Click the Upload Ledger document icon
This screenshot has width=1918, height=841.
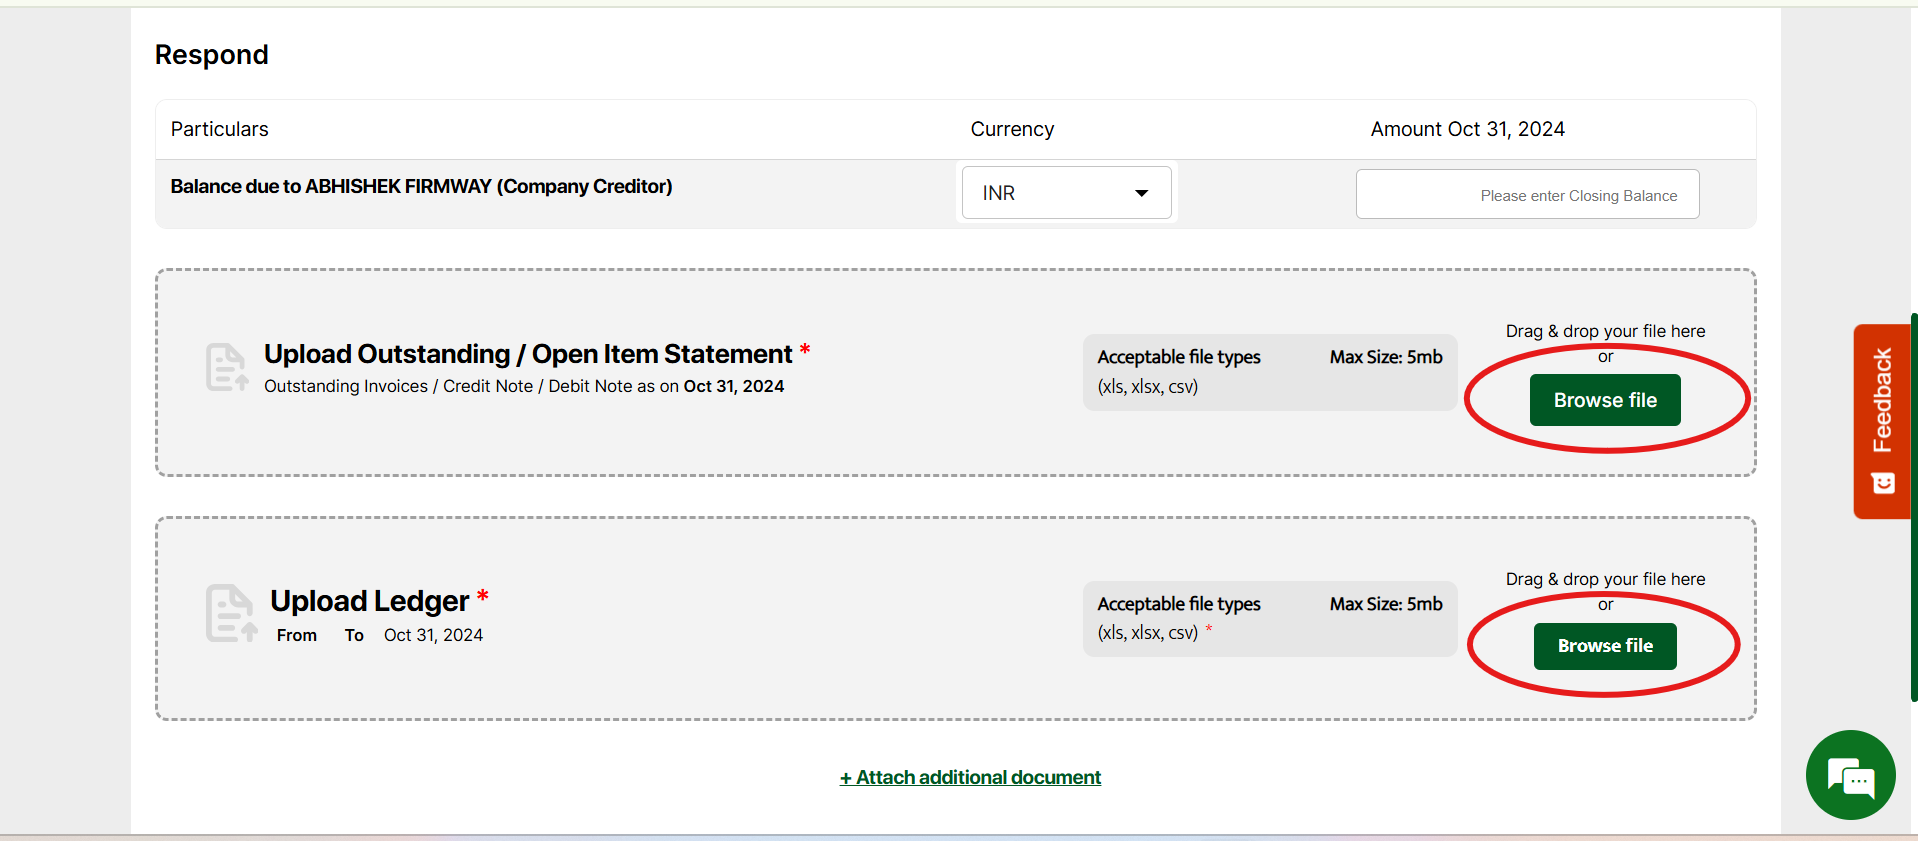pyautogui.click(x=231, y=613)
